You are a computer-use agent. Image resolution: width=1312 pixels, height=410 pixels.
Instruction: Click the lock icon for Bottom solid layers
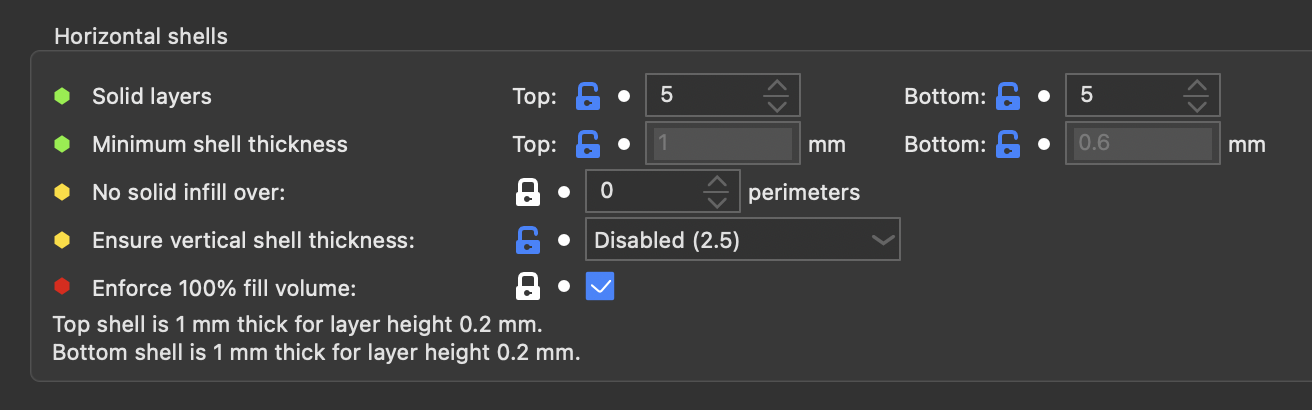[1008, 96]
